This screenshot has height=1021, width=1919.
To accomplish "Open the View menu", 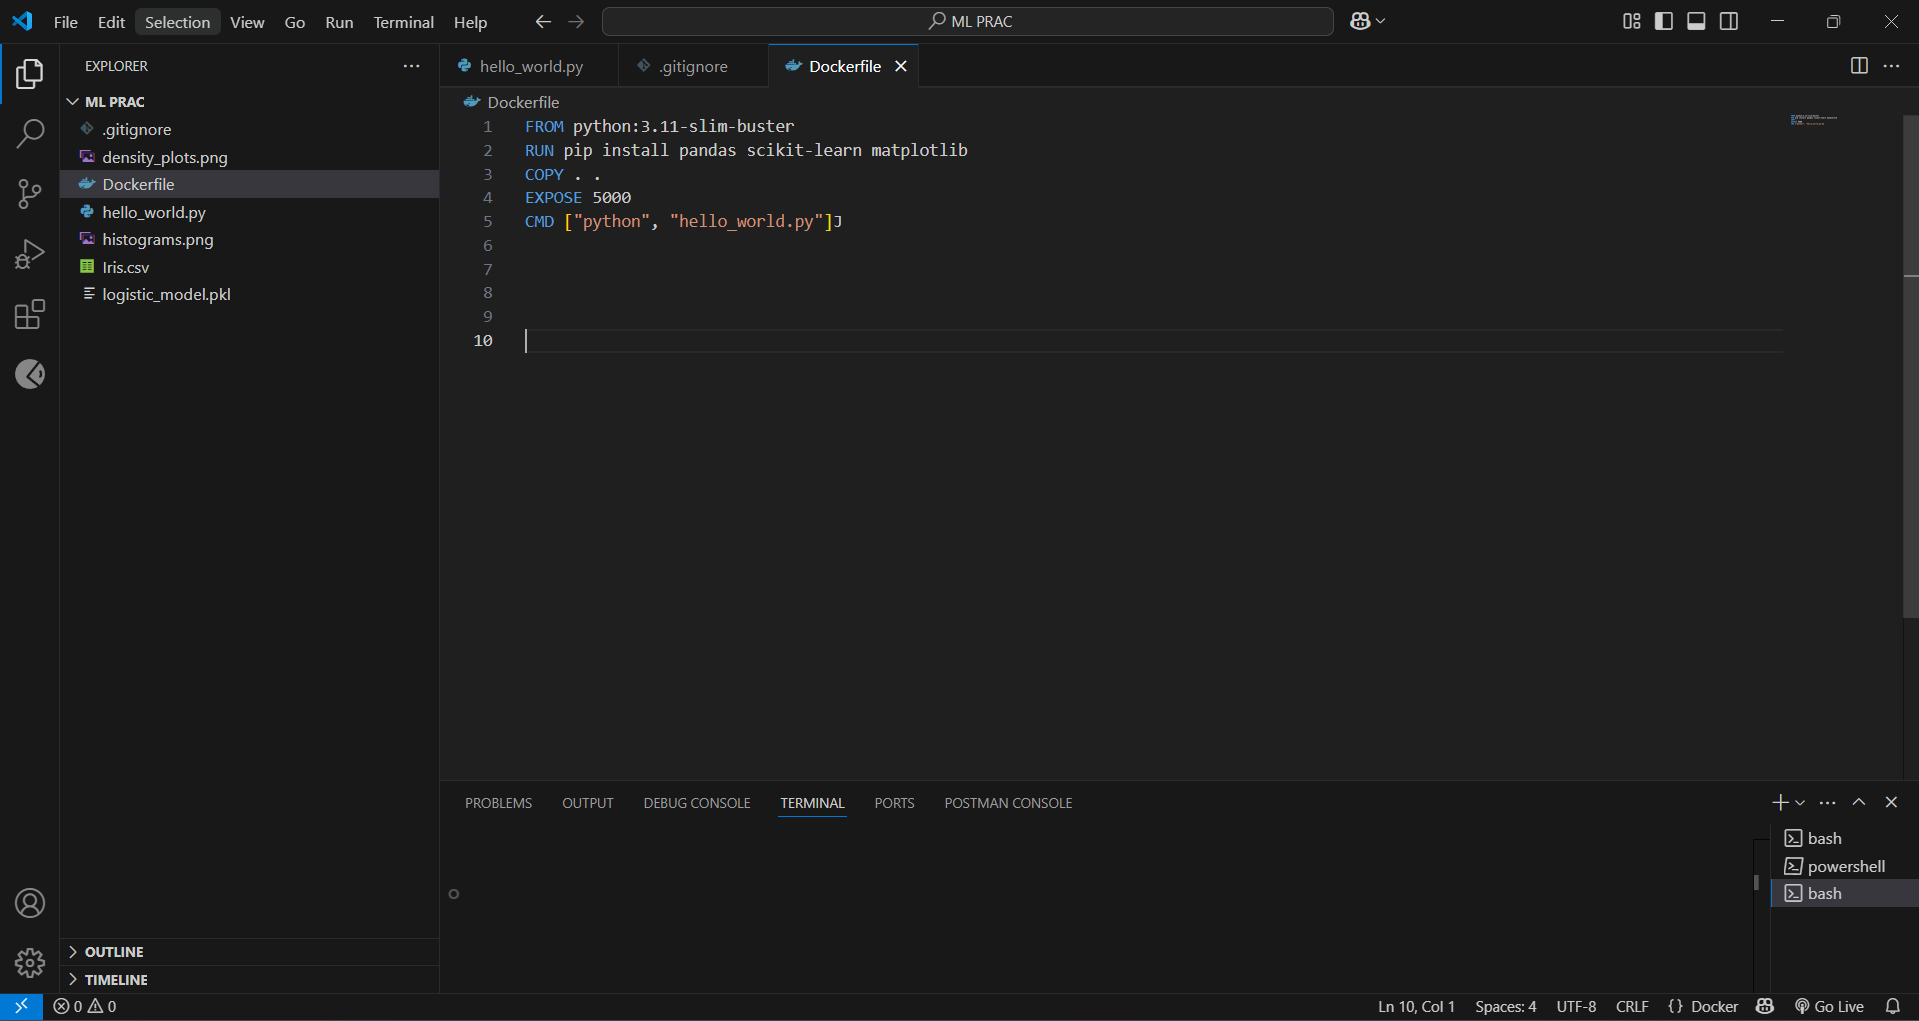I will pos(247,22).
